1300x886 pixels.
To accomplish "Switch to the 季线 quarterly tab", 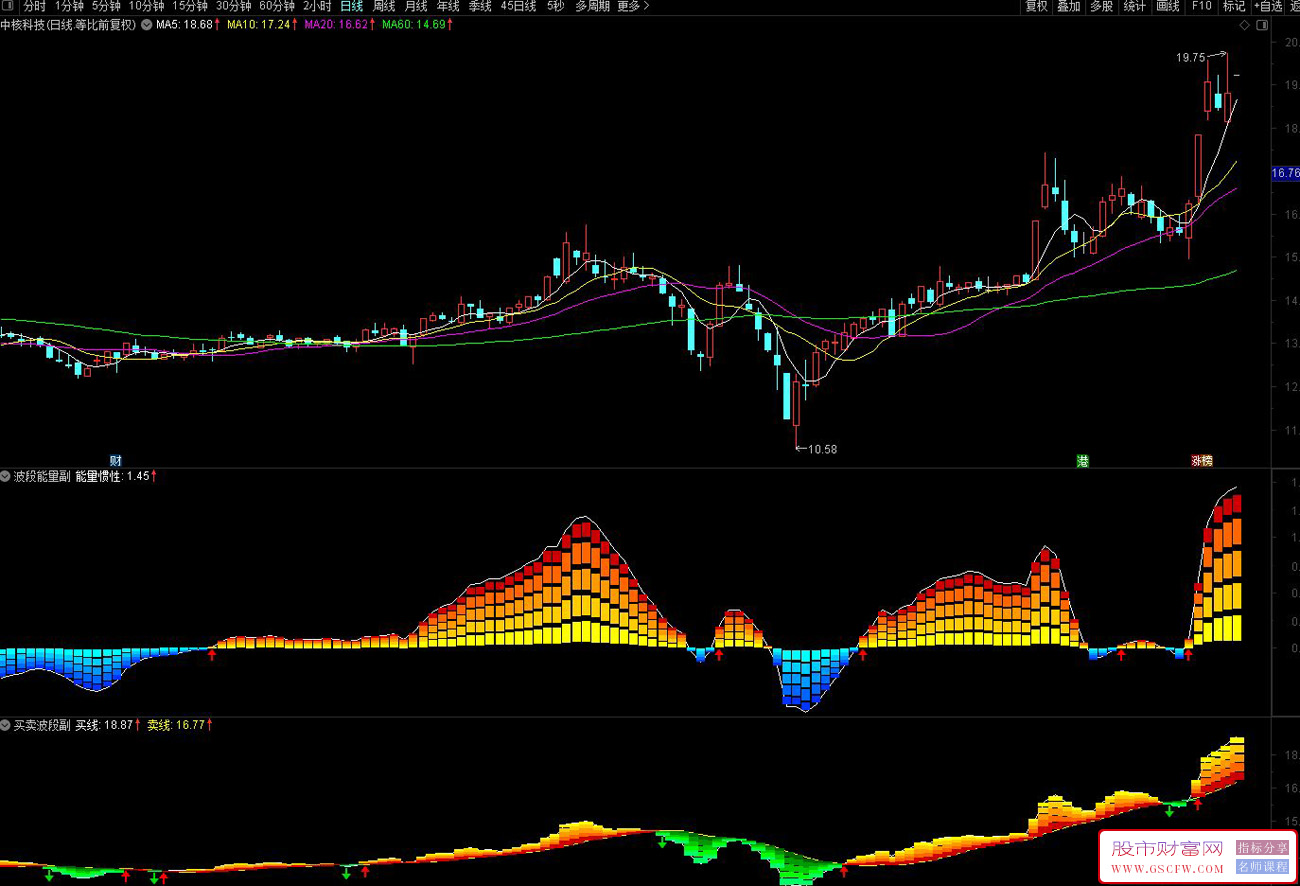I will [480, 6].
